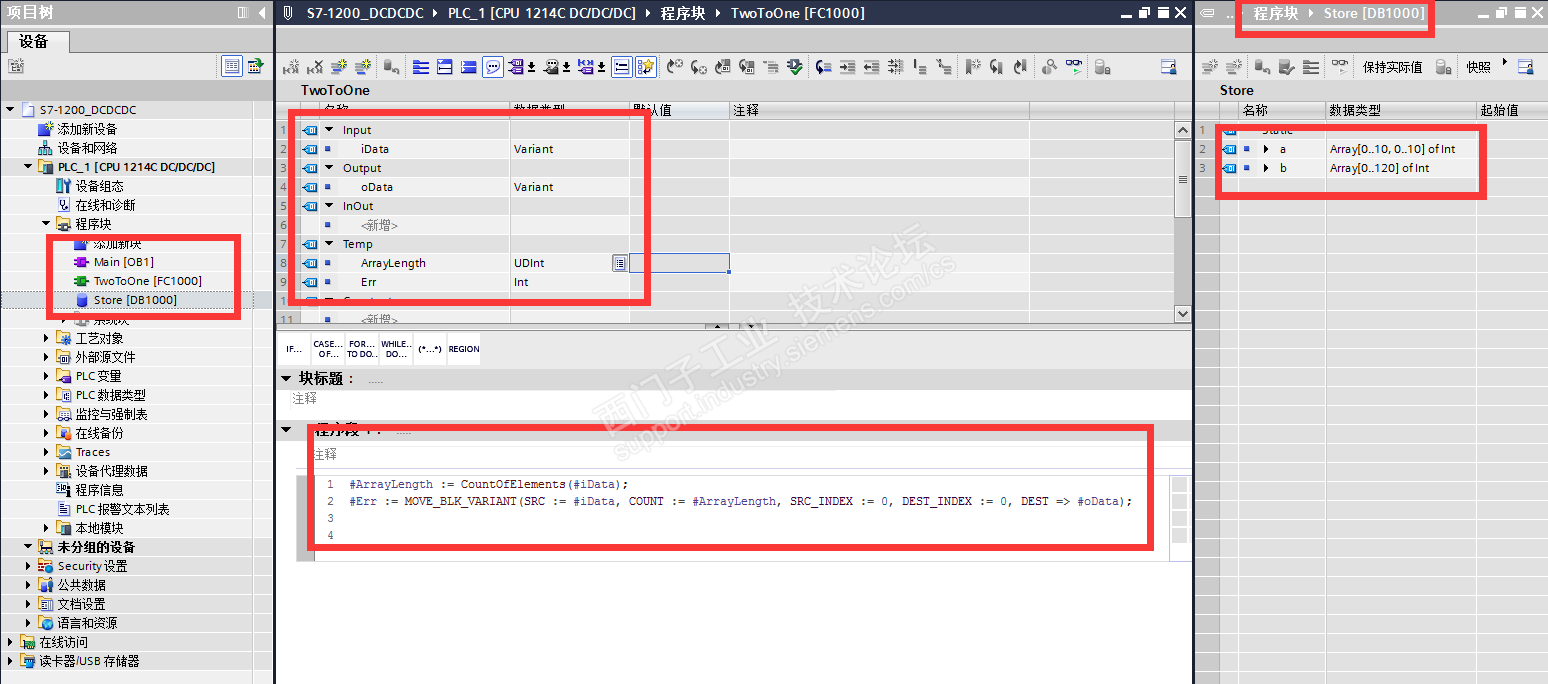Expand the PLC 数据类型 folder
Screen dimensions: 1548x684
(x=47, y=395)
